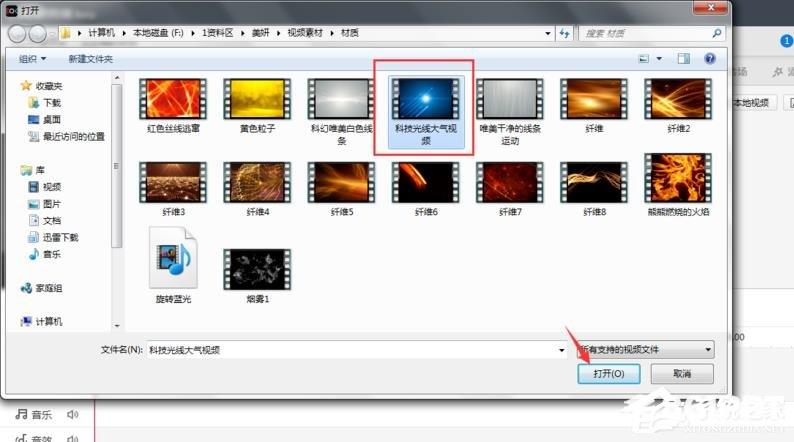Click the change view icon
This screenshot has height=442, width=794.
pos(644,59)
